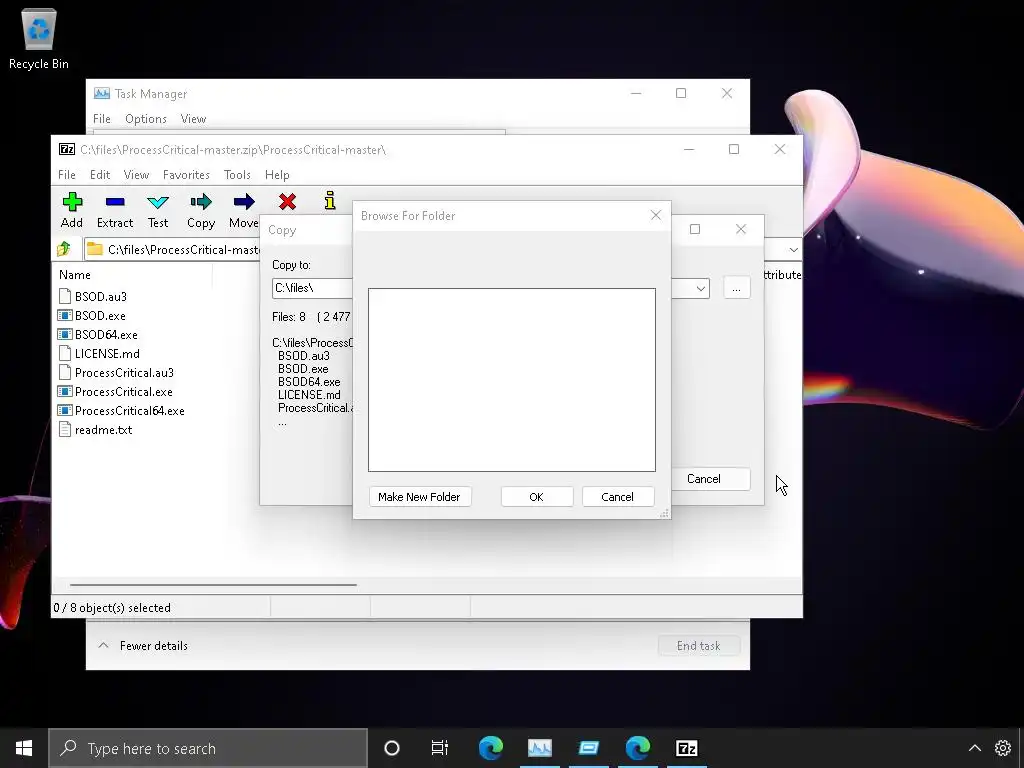Open the Help menu in 7-Zip
1024x768 pixels.
(277, 174)
